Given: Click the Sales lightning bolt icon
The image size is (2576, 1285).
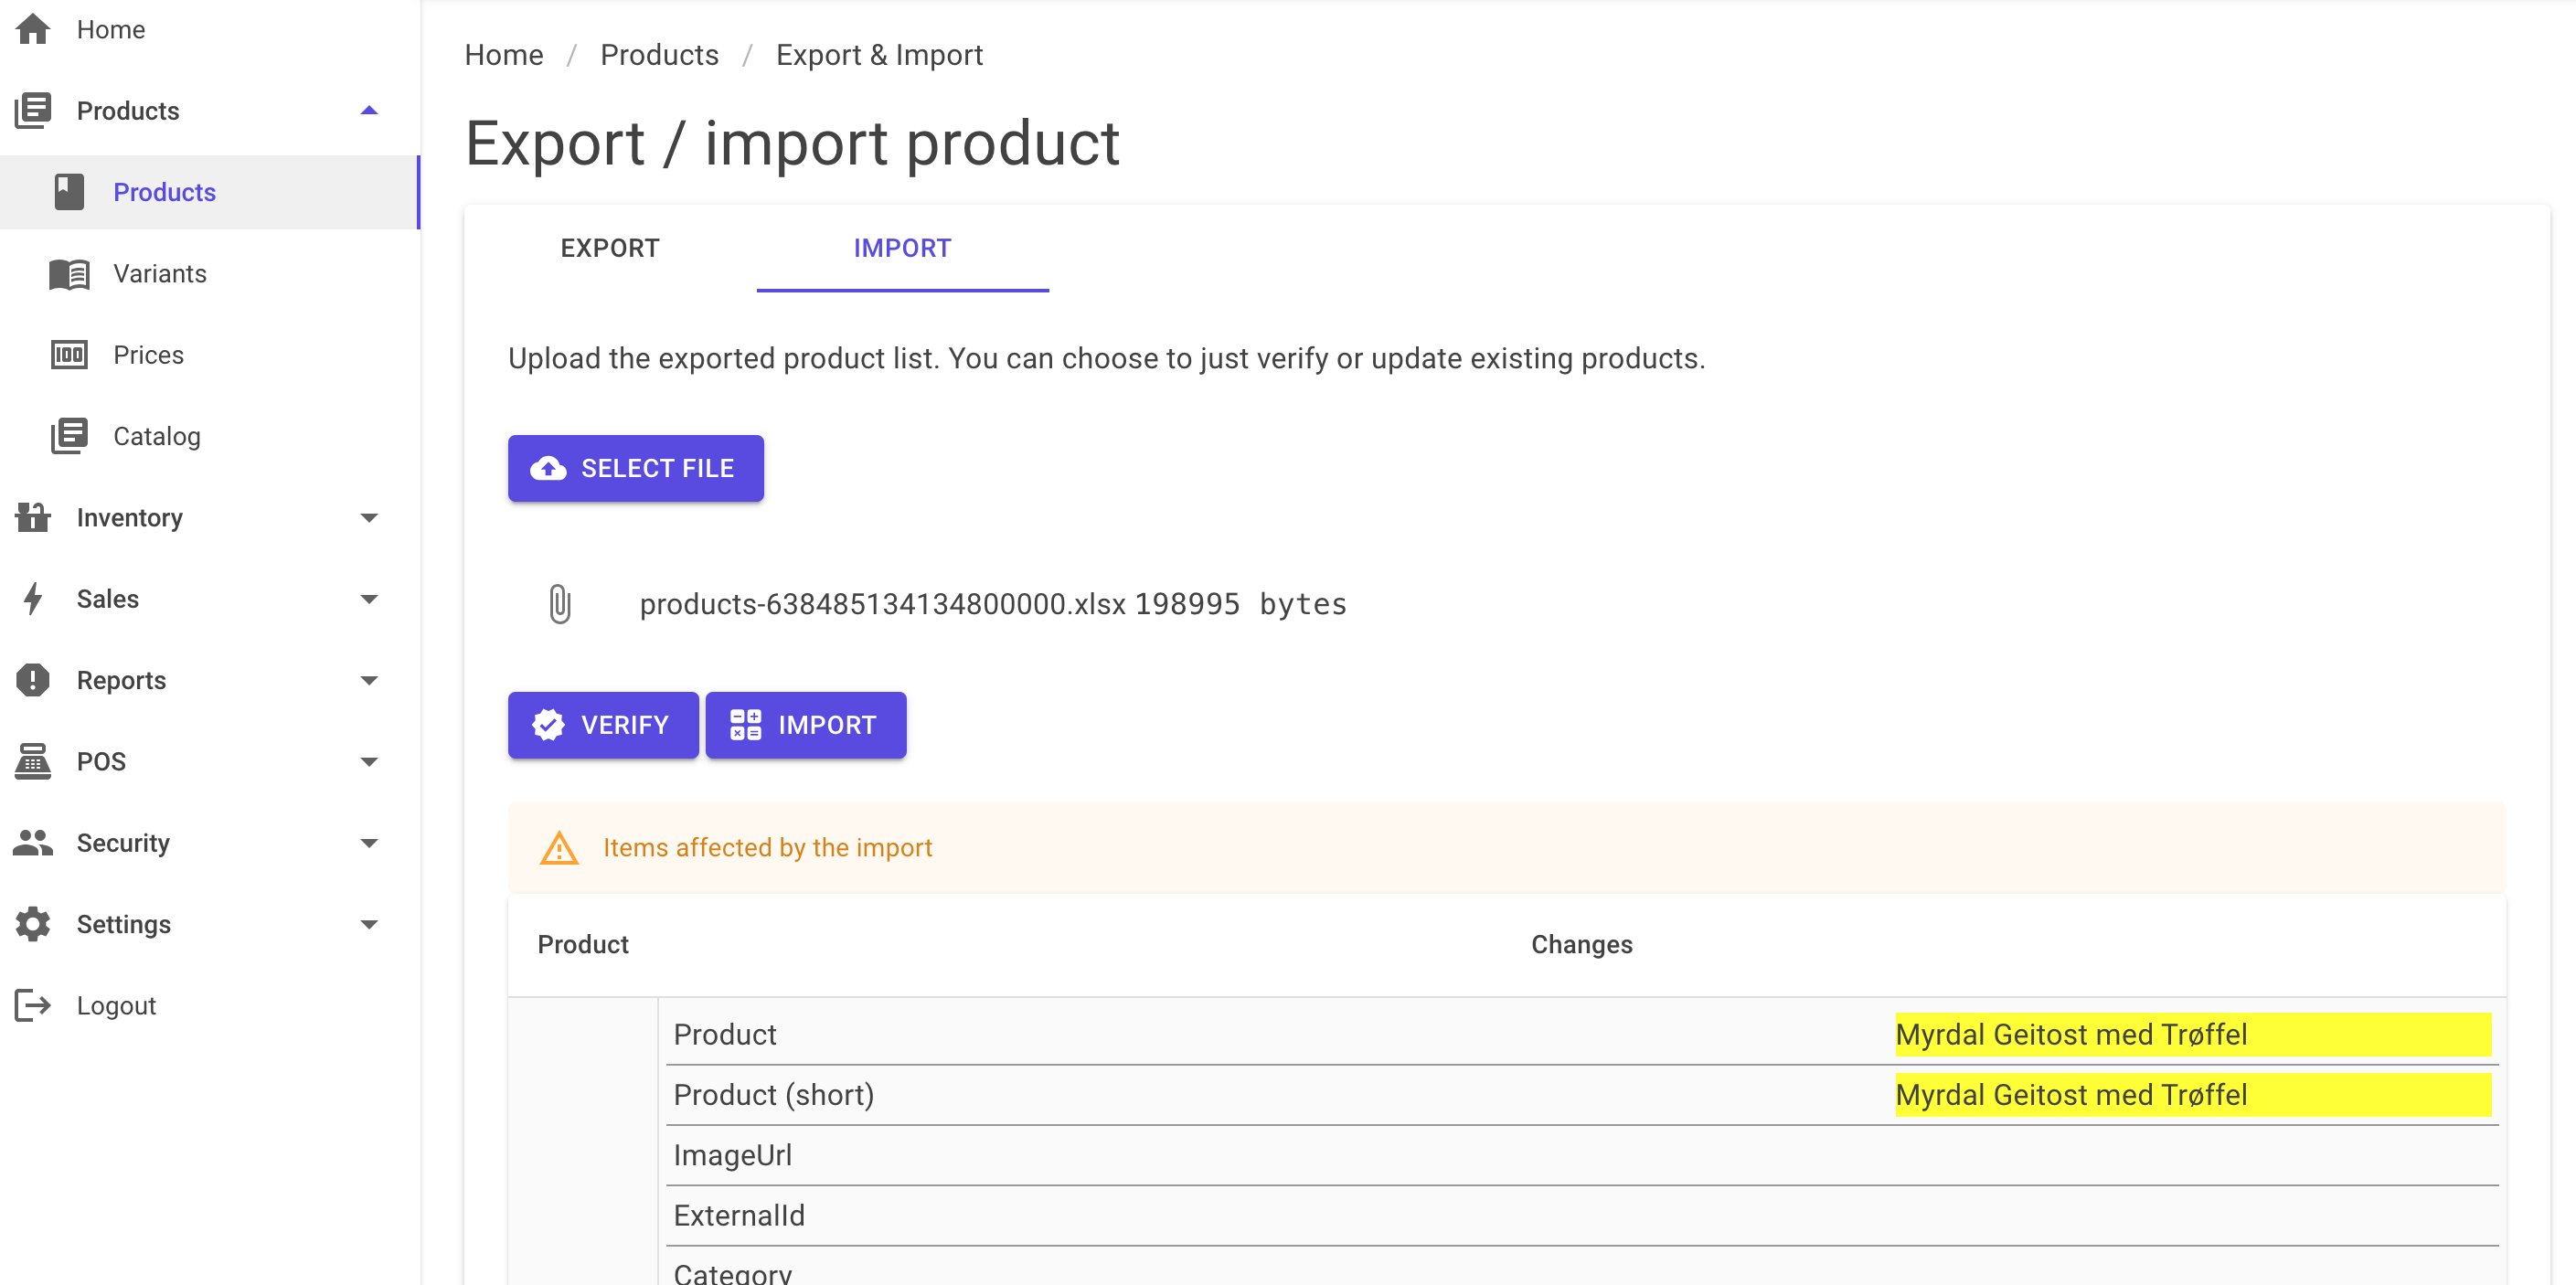Looking at the screenshot, I should pos(33,598).
